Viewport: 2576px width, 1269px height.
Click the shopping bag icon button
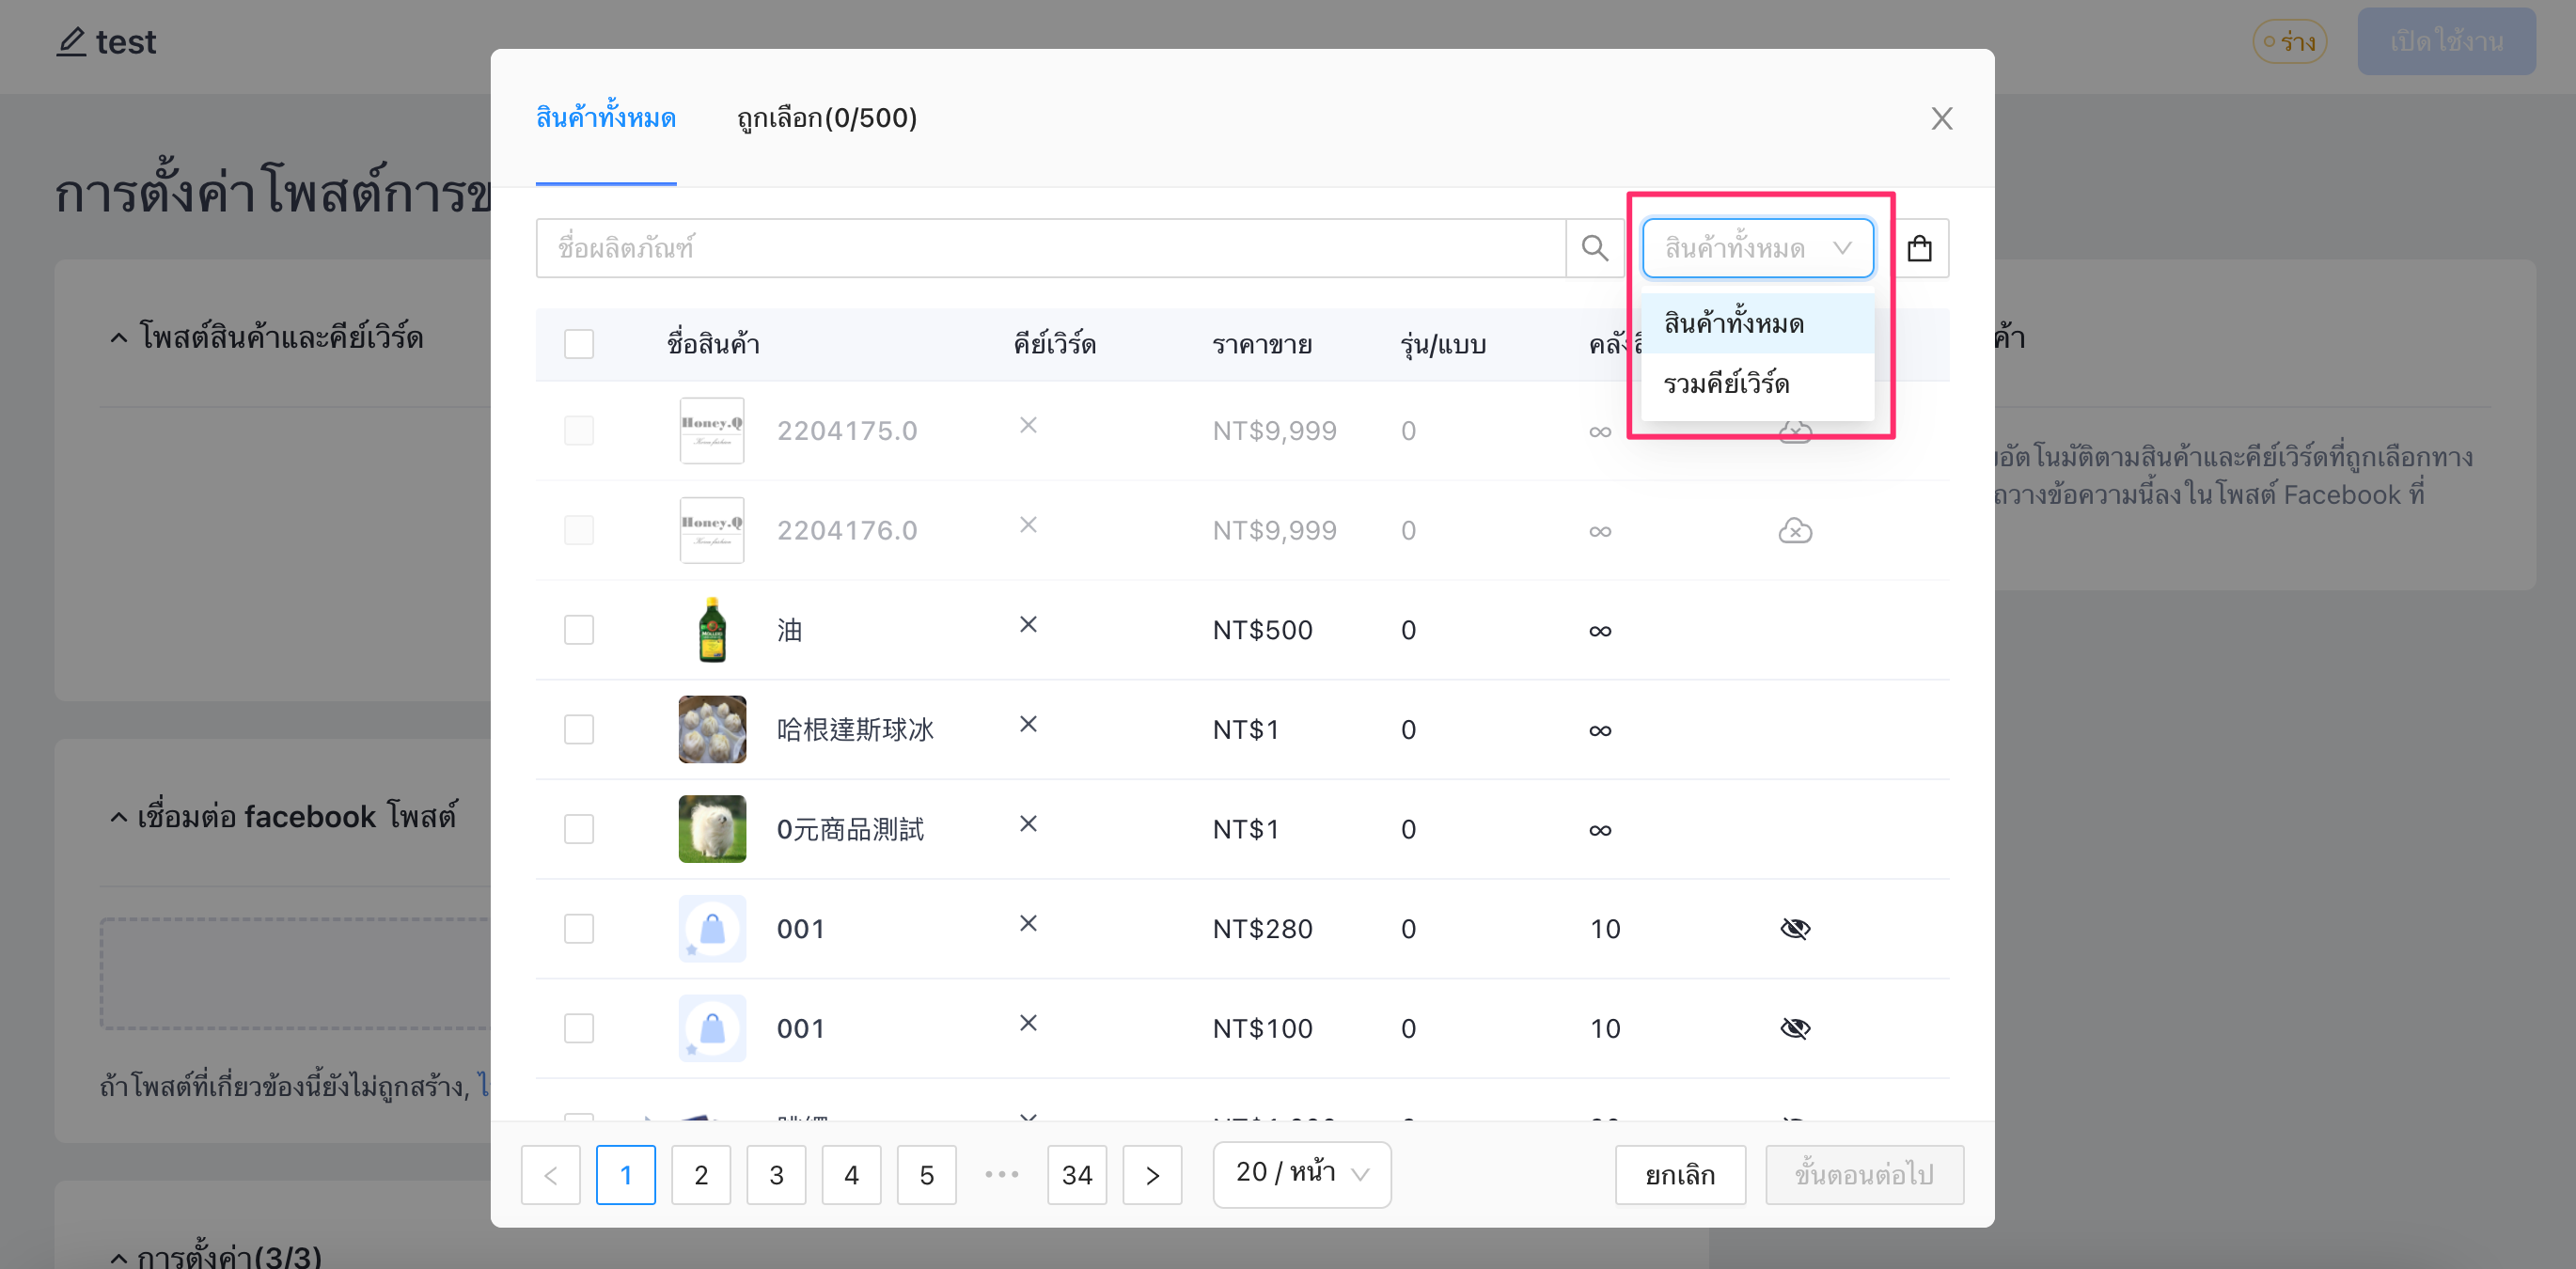[x=1919, y=248]
